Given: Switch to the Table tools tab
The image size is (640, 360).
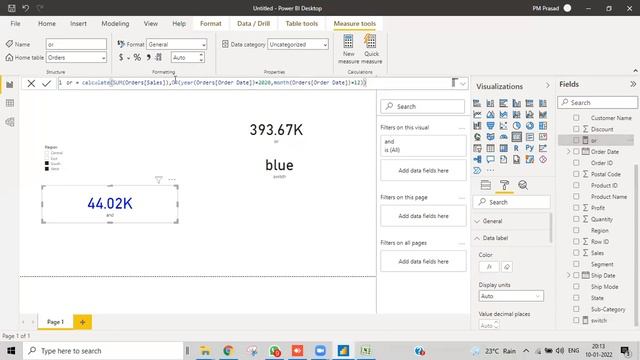Looking at the screenshot, I should (302, 24).
